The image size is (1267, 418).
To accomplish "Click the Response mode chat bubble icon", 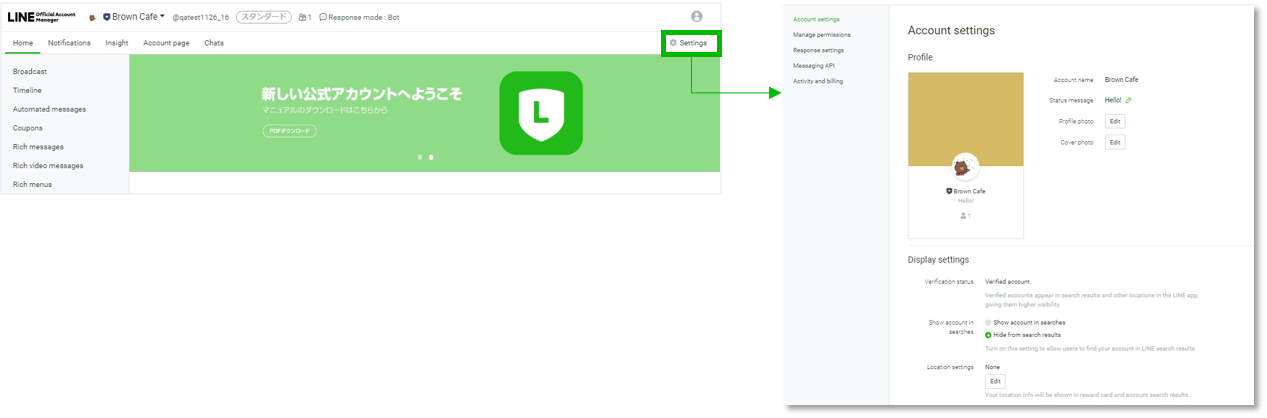I will point(323,17).
